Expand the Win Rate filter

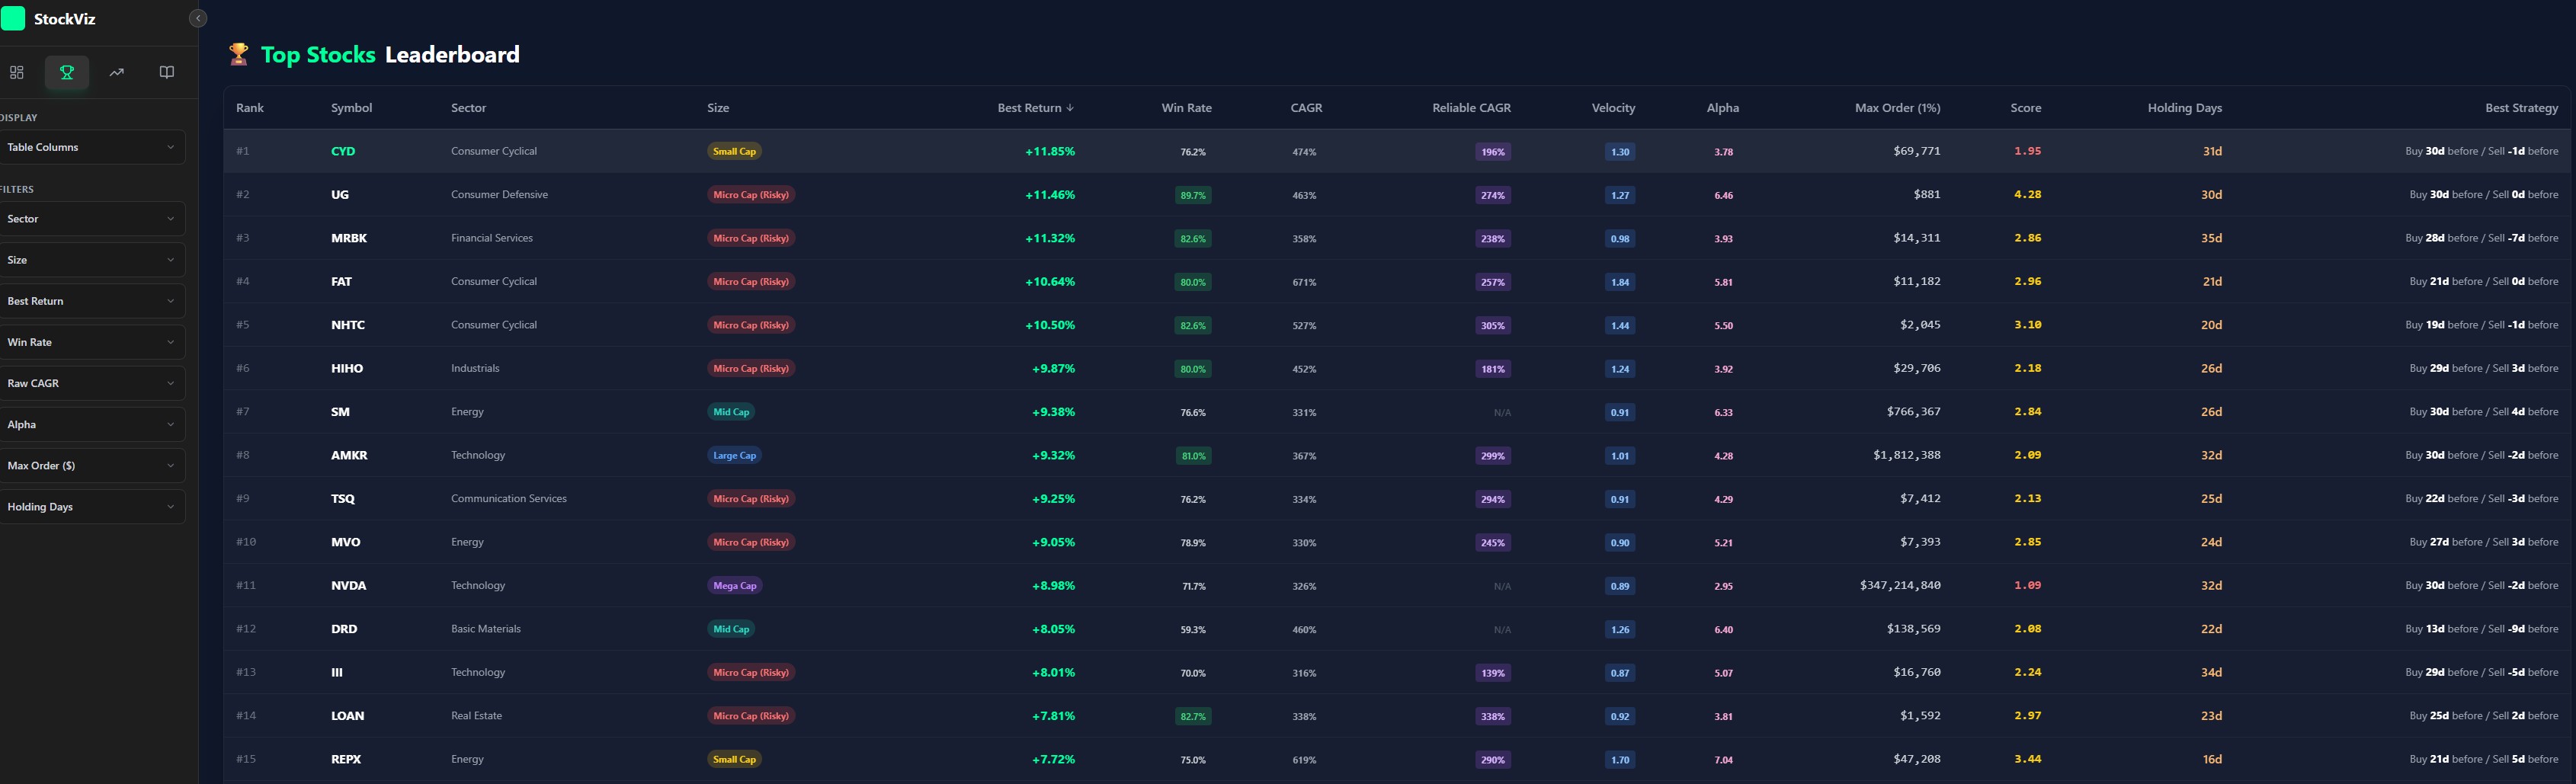pos(91,342)
